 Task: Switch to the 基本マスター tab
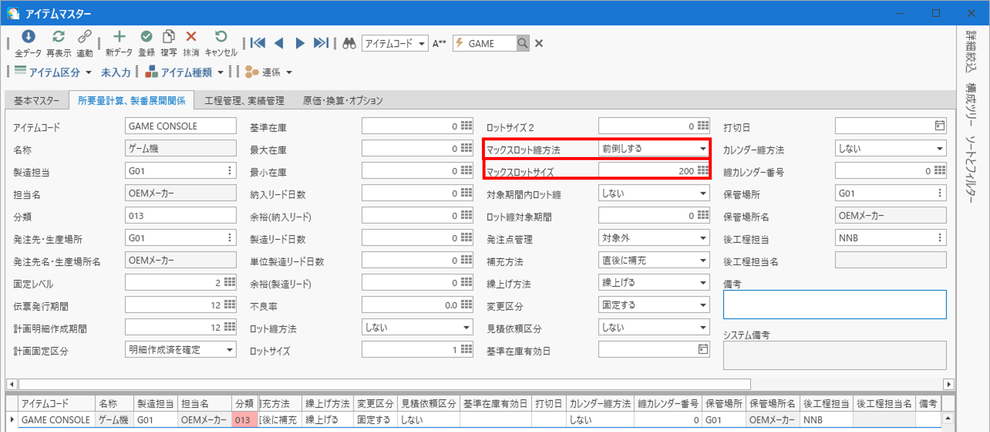(37, 100)
